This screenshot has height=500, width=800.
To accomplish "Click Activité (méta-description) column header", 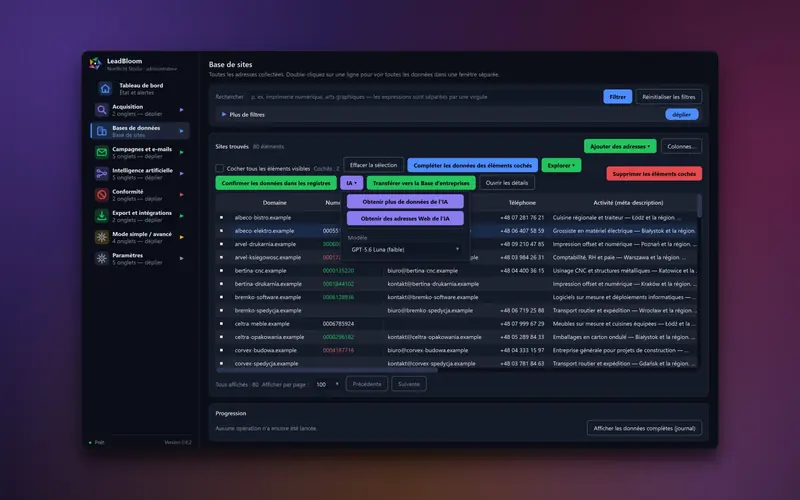I will pyautogui.click(x=628, y=203).
